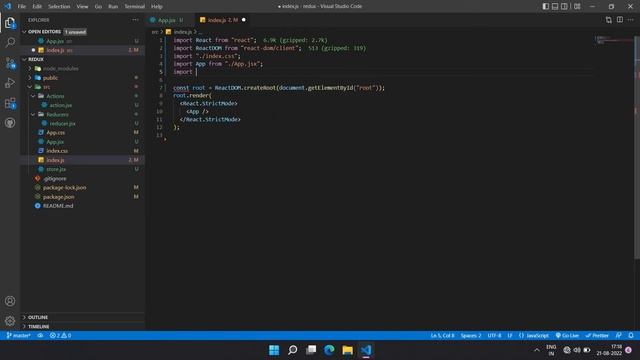Viewport: 640px width, 360px height.
Task: Open App.css in the explorer tree
Action: click(82, 133)
